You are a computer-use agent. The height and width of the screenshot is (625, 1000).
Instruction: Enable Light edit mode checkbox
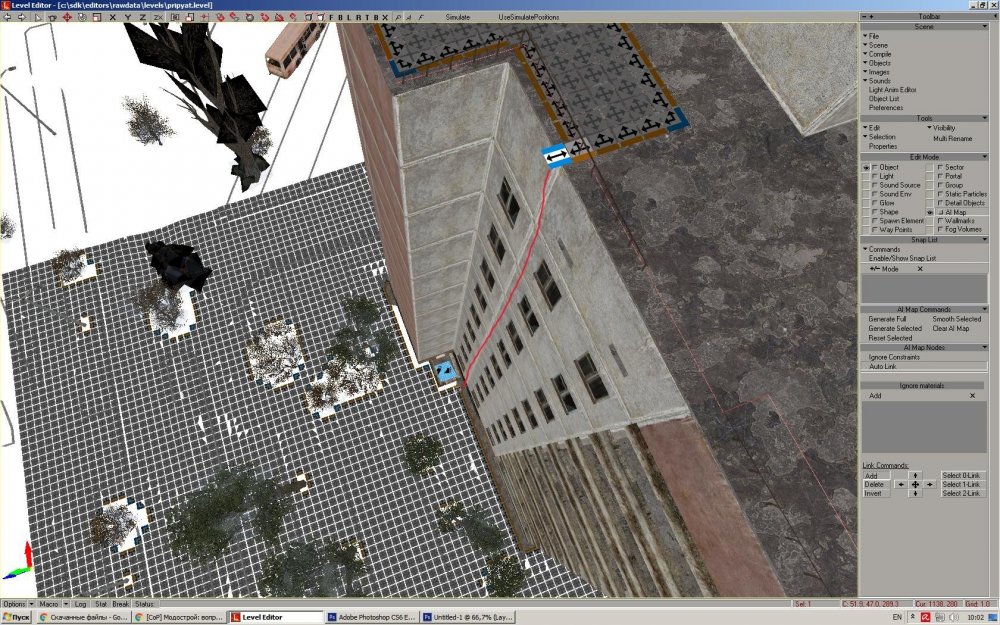point(874,176)
